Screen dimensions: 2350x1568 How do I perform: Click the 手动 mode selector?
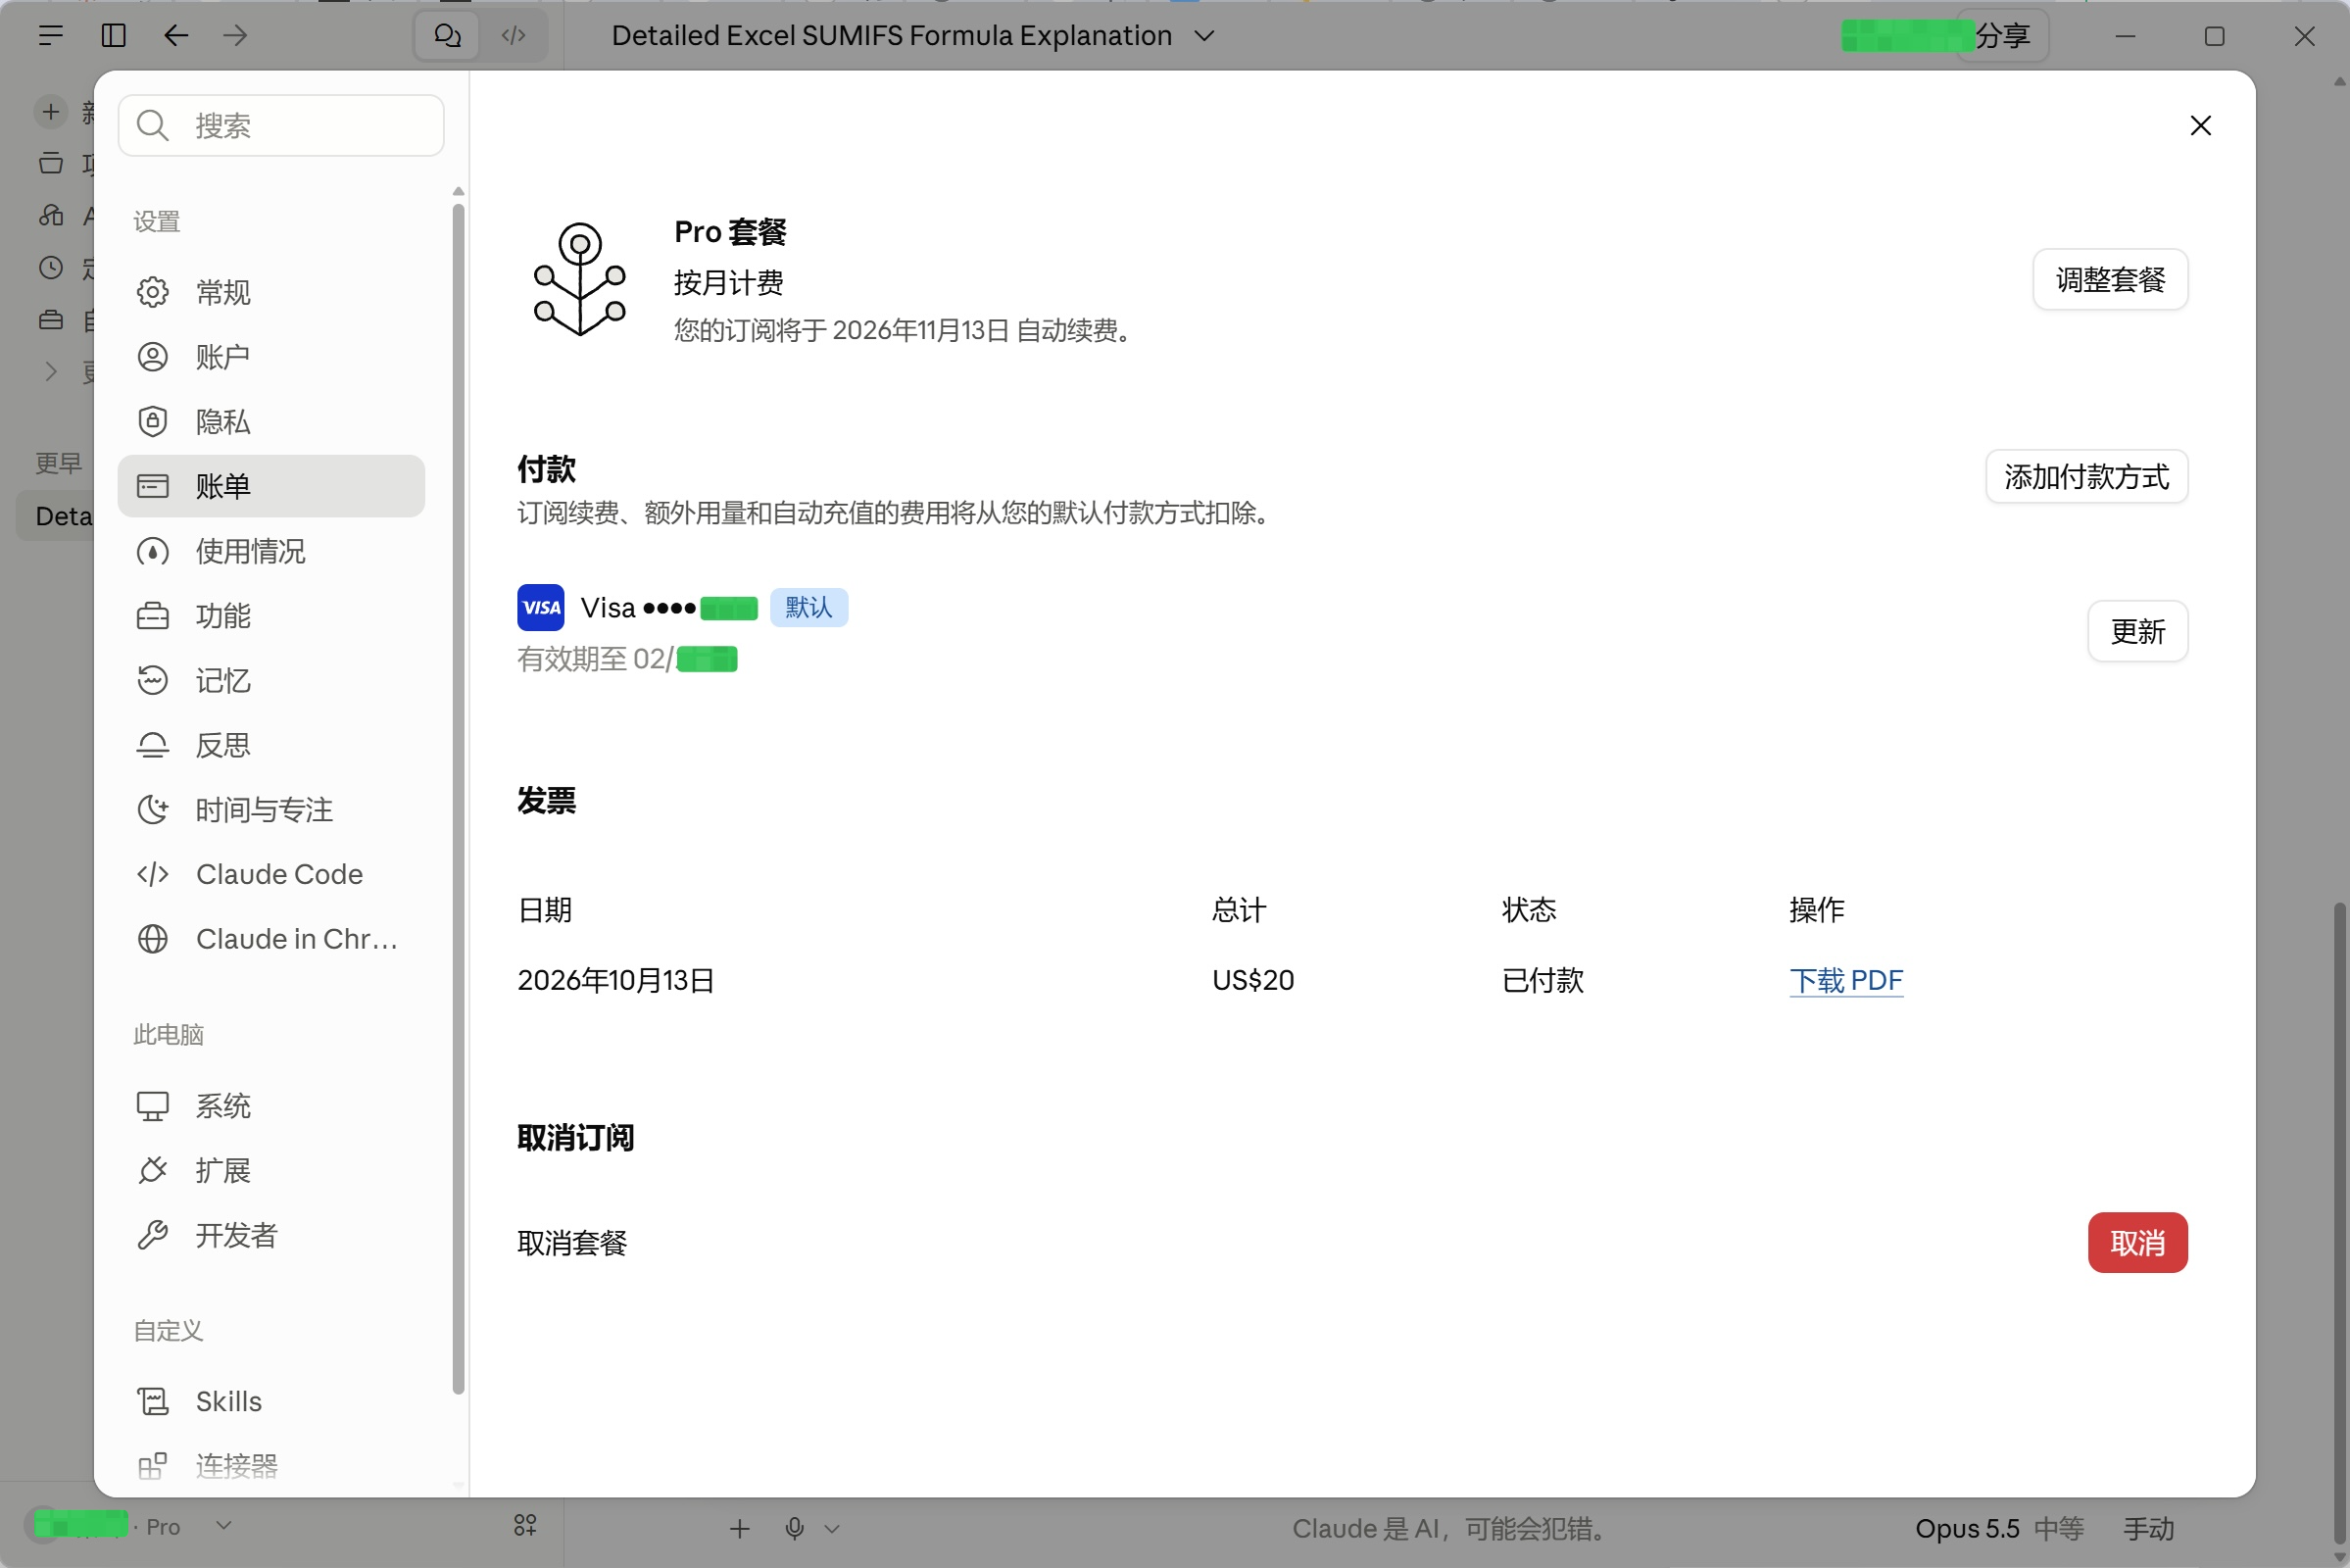click(2149, 1528)
